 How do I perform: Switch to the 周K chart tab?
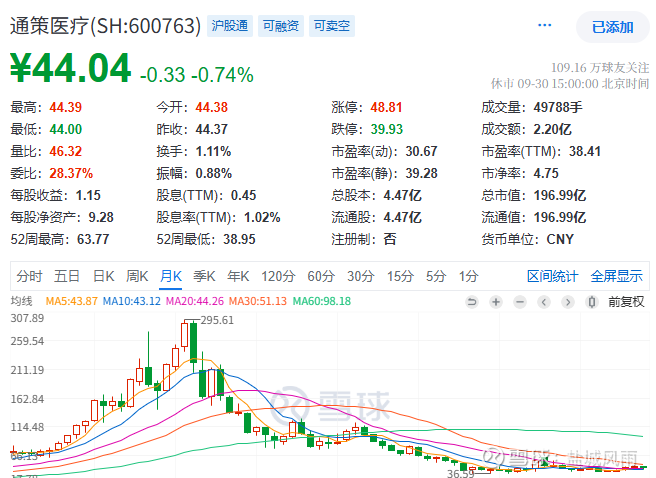137,276
